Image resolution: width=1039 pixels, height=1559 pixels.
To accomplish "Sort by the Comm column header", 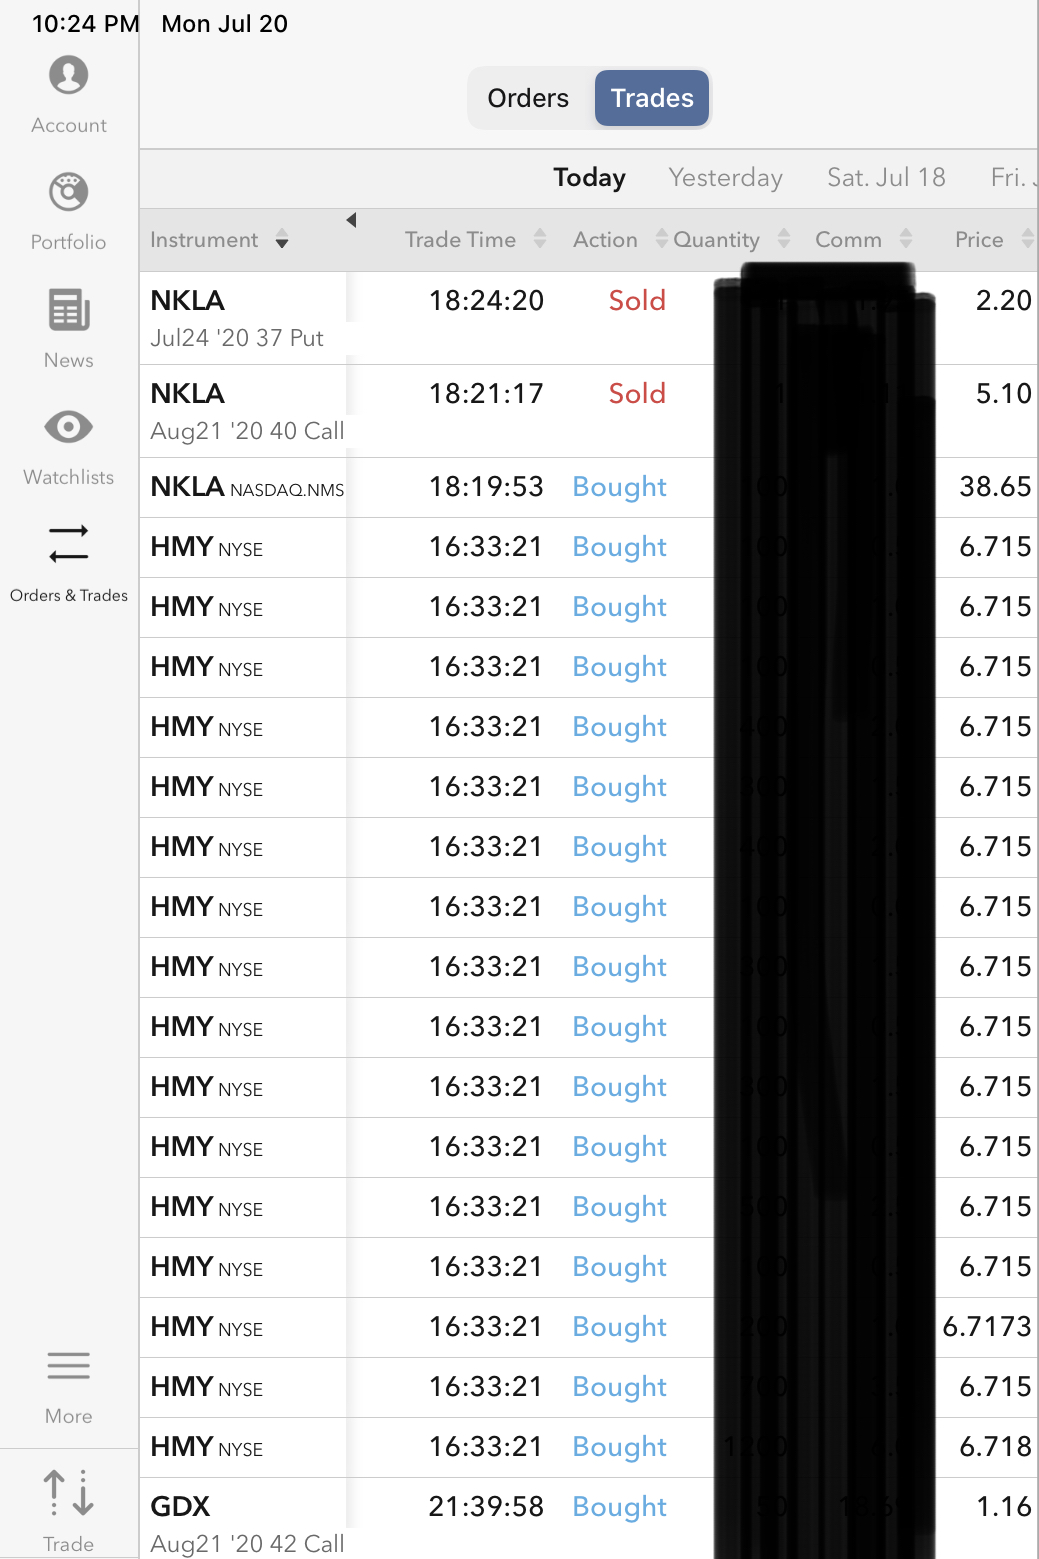I will pyautogui.click(x=862, y=240).
